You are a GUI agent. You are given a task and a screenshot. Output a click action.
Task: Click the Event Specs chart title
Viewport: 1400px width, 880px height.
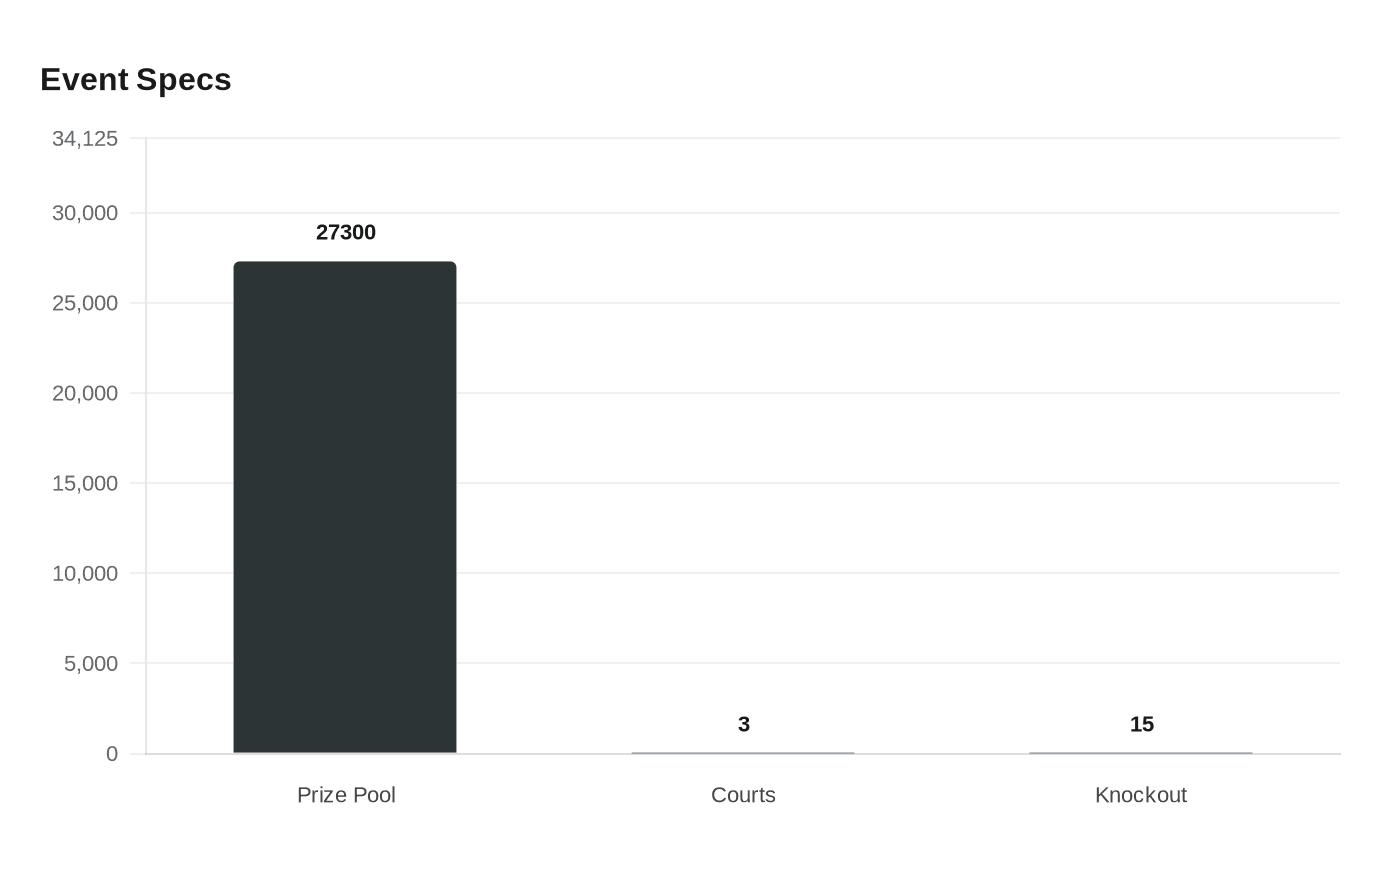tap(136, 80)
